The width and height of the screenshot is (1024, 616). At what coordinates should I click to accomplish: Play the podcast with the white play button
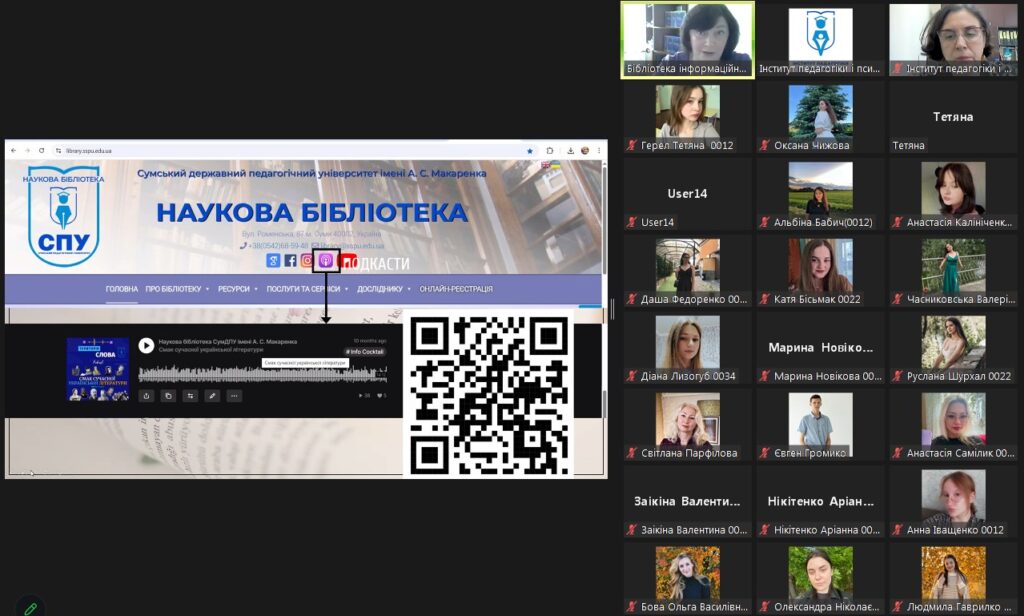(x=146, y=345)
